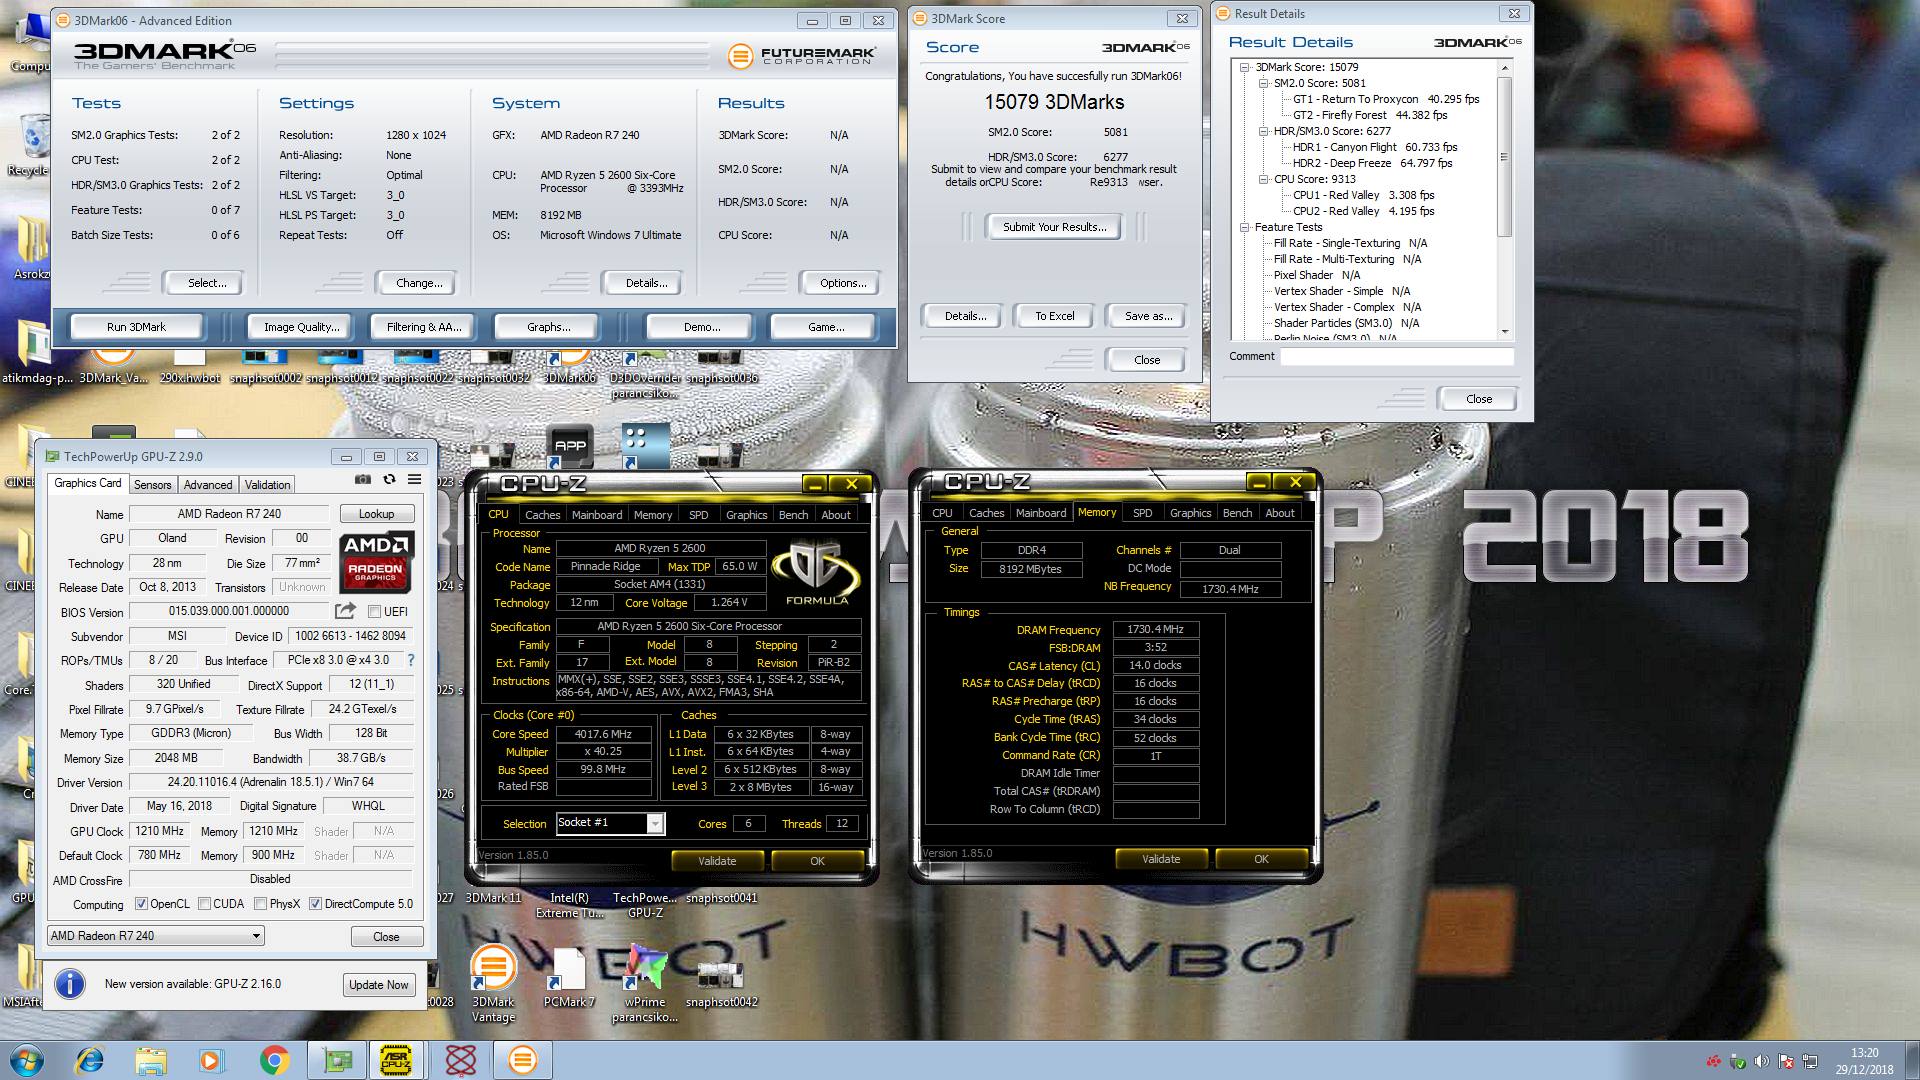
Task: Click the volume speaker icon in system tray
Action: 1761,1061
